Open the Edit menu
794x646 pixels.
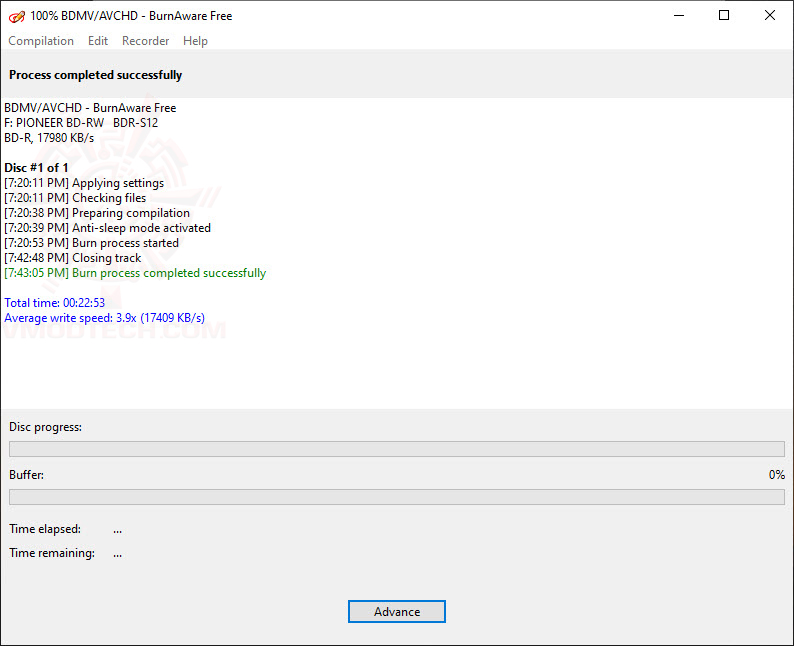pyautogui.click(x=98, y=41)
